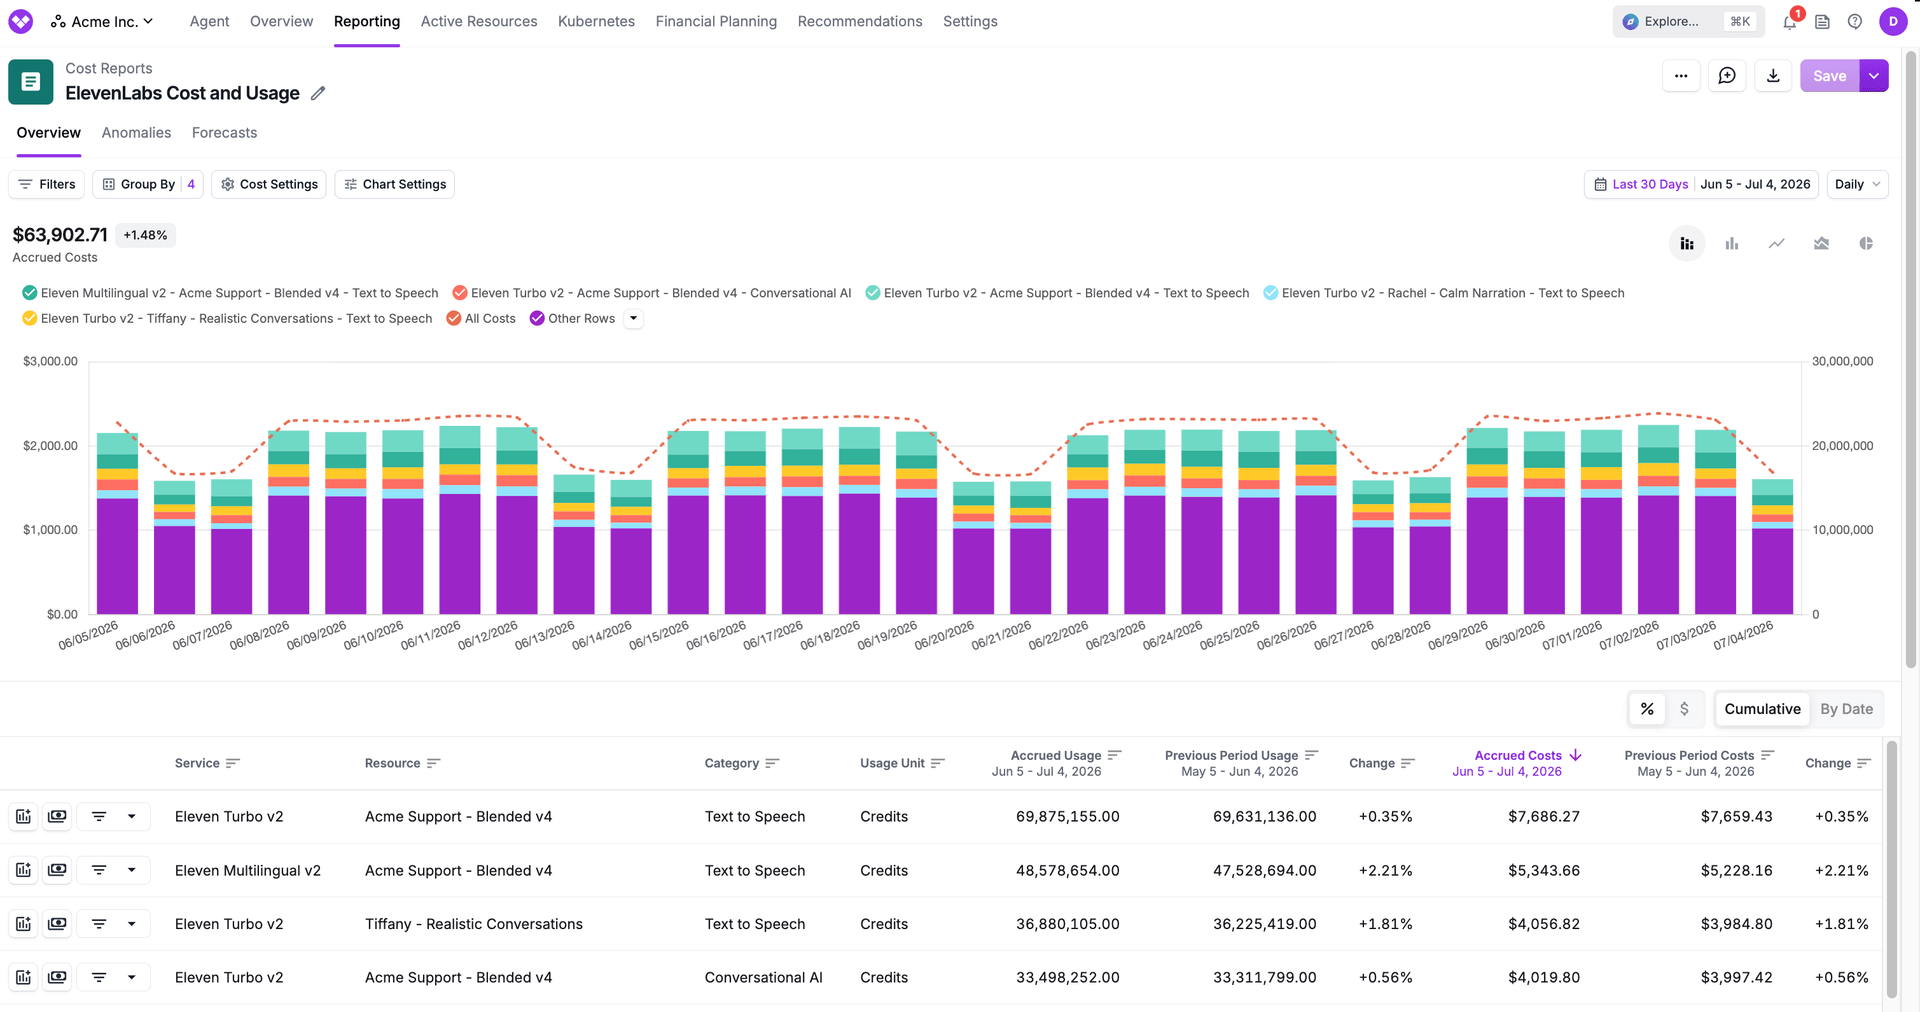Select the stacked bar chart view

point(1687,243)
